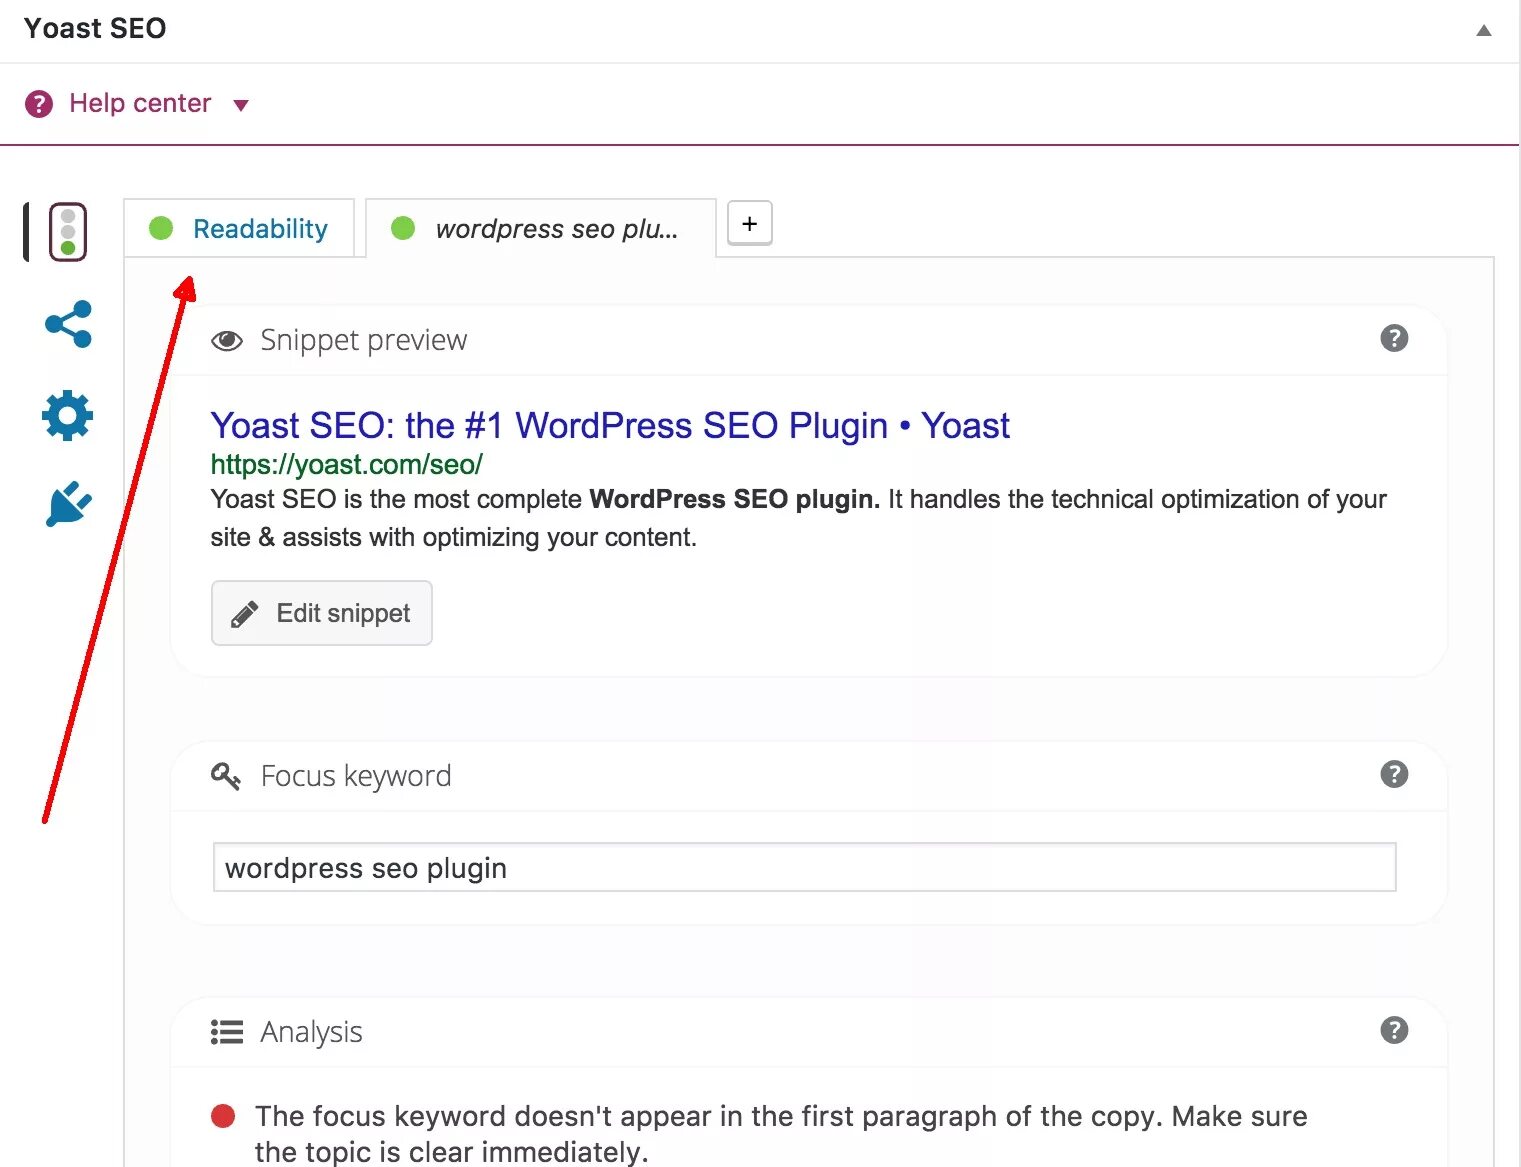This screenshot has width=1521, height=1167.
Task: Click the focus keyword first paragraph warning
Action: (x=781, y=1133)
